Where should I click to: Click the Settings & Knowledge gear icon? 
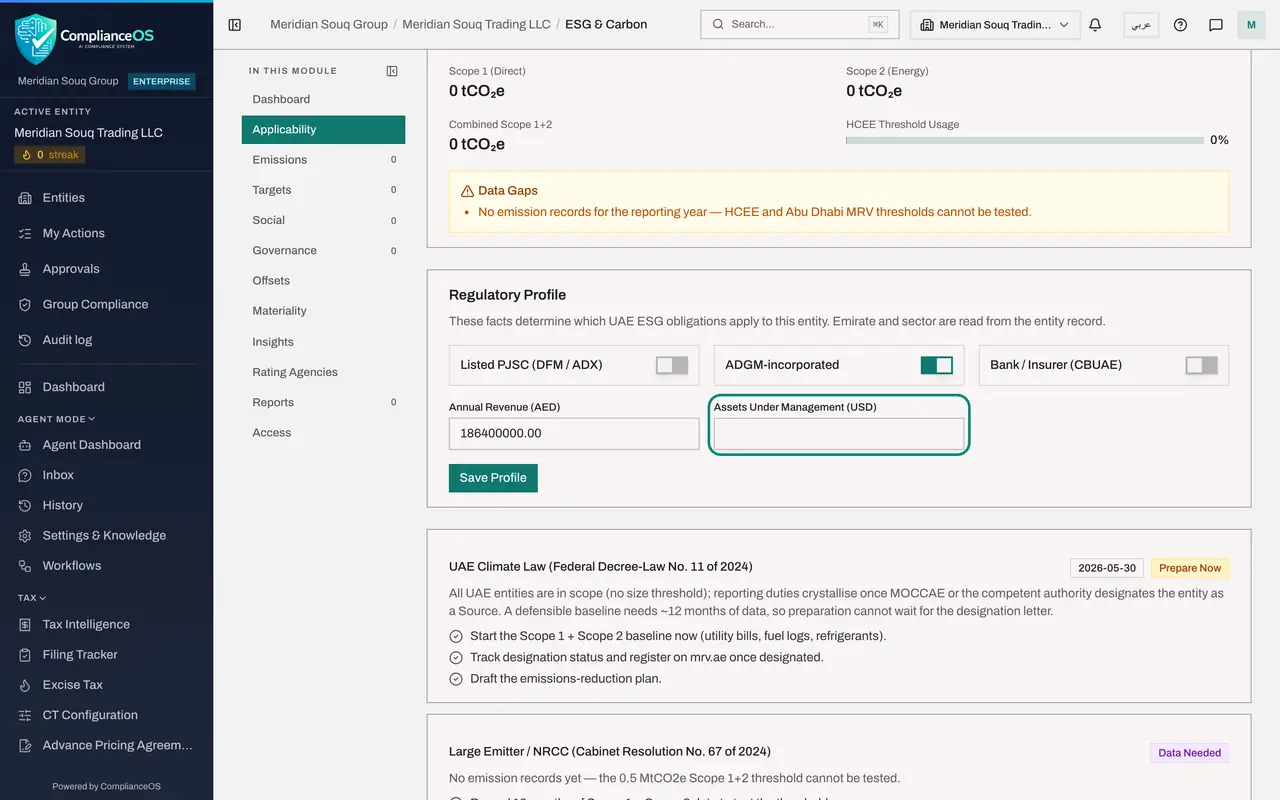tap(25, 536)
